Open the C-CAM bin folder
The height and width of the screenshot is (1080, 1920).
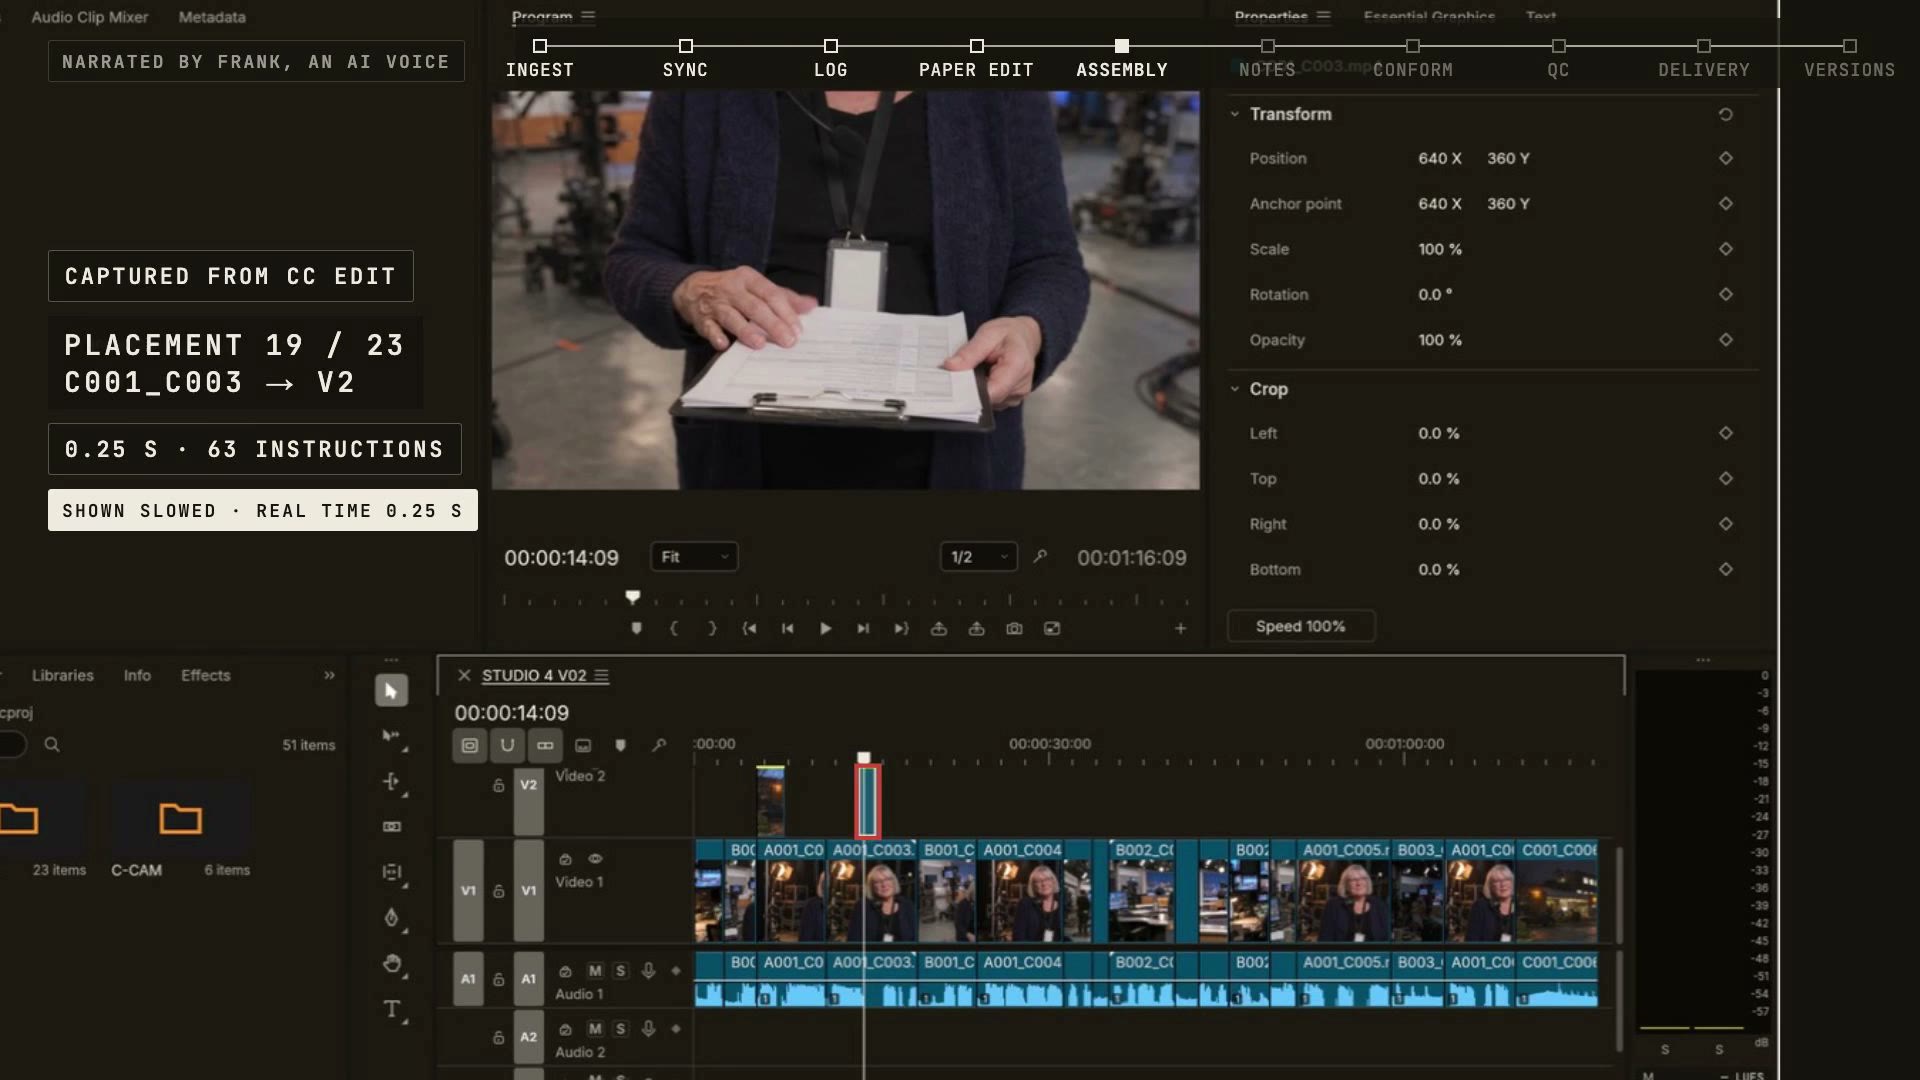pyautogui.click(x=180, y=819)
